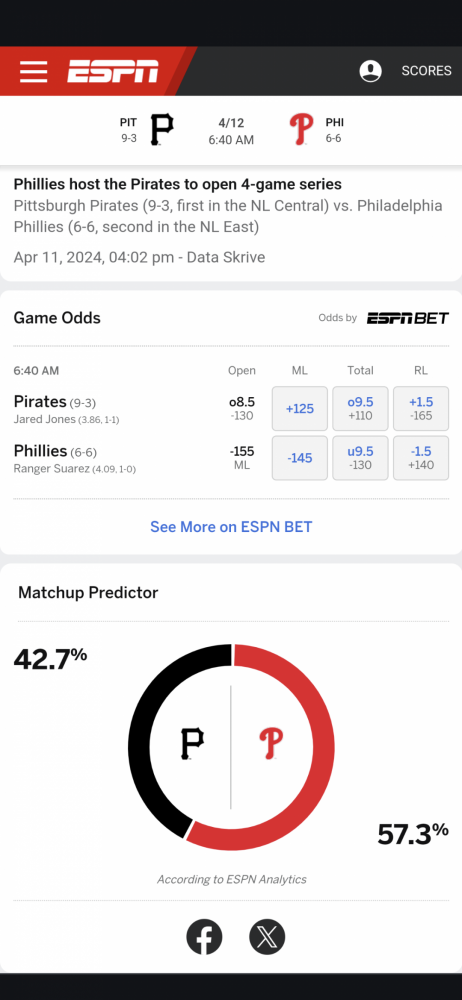Open the user profile icon
The width and height of the screenshot is (462, 1000).
[370, 71]
